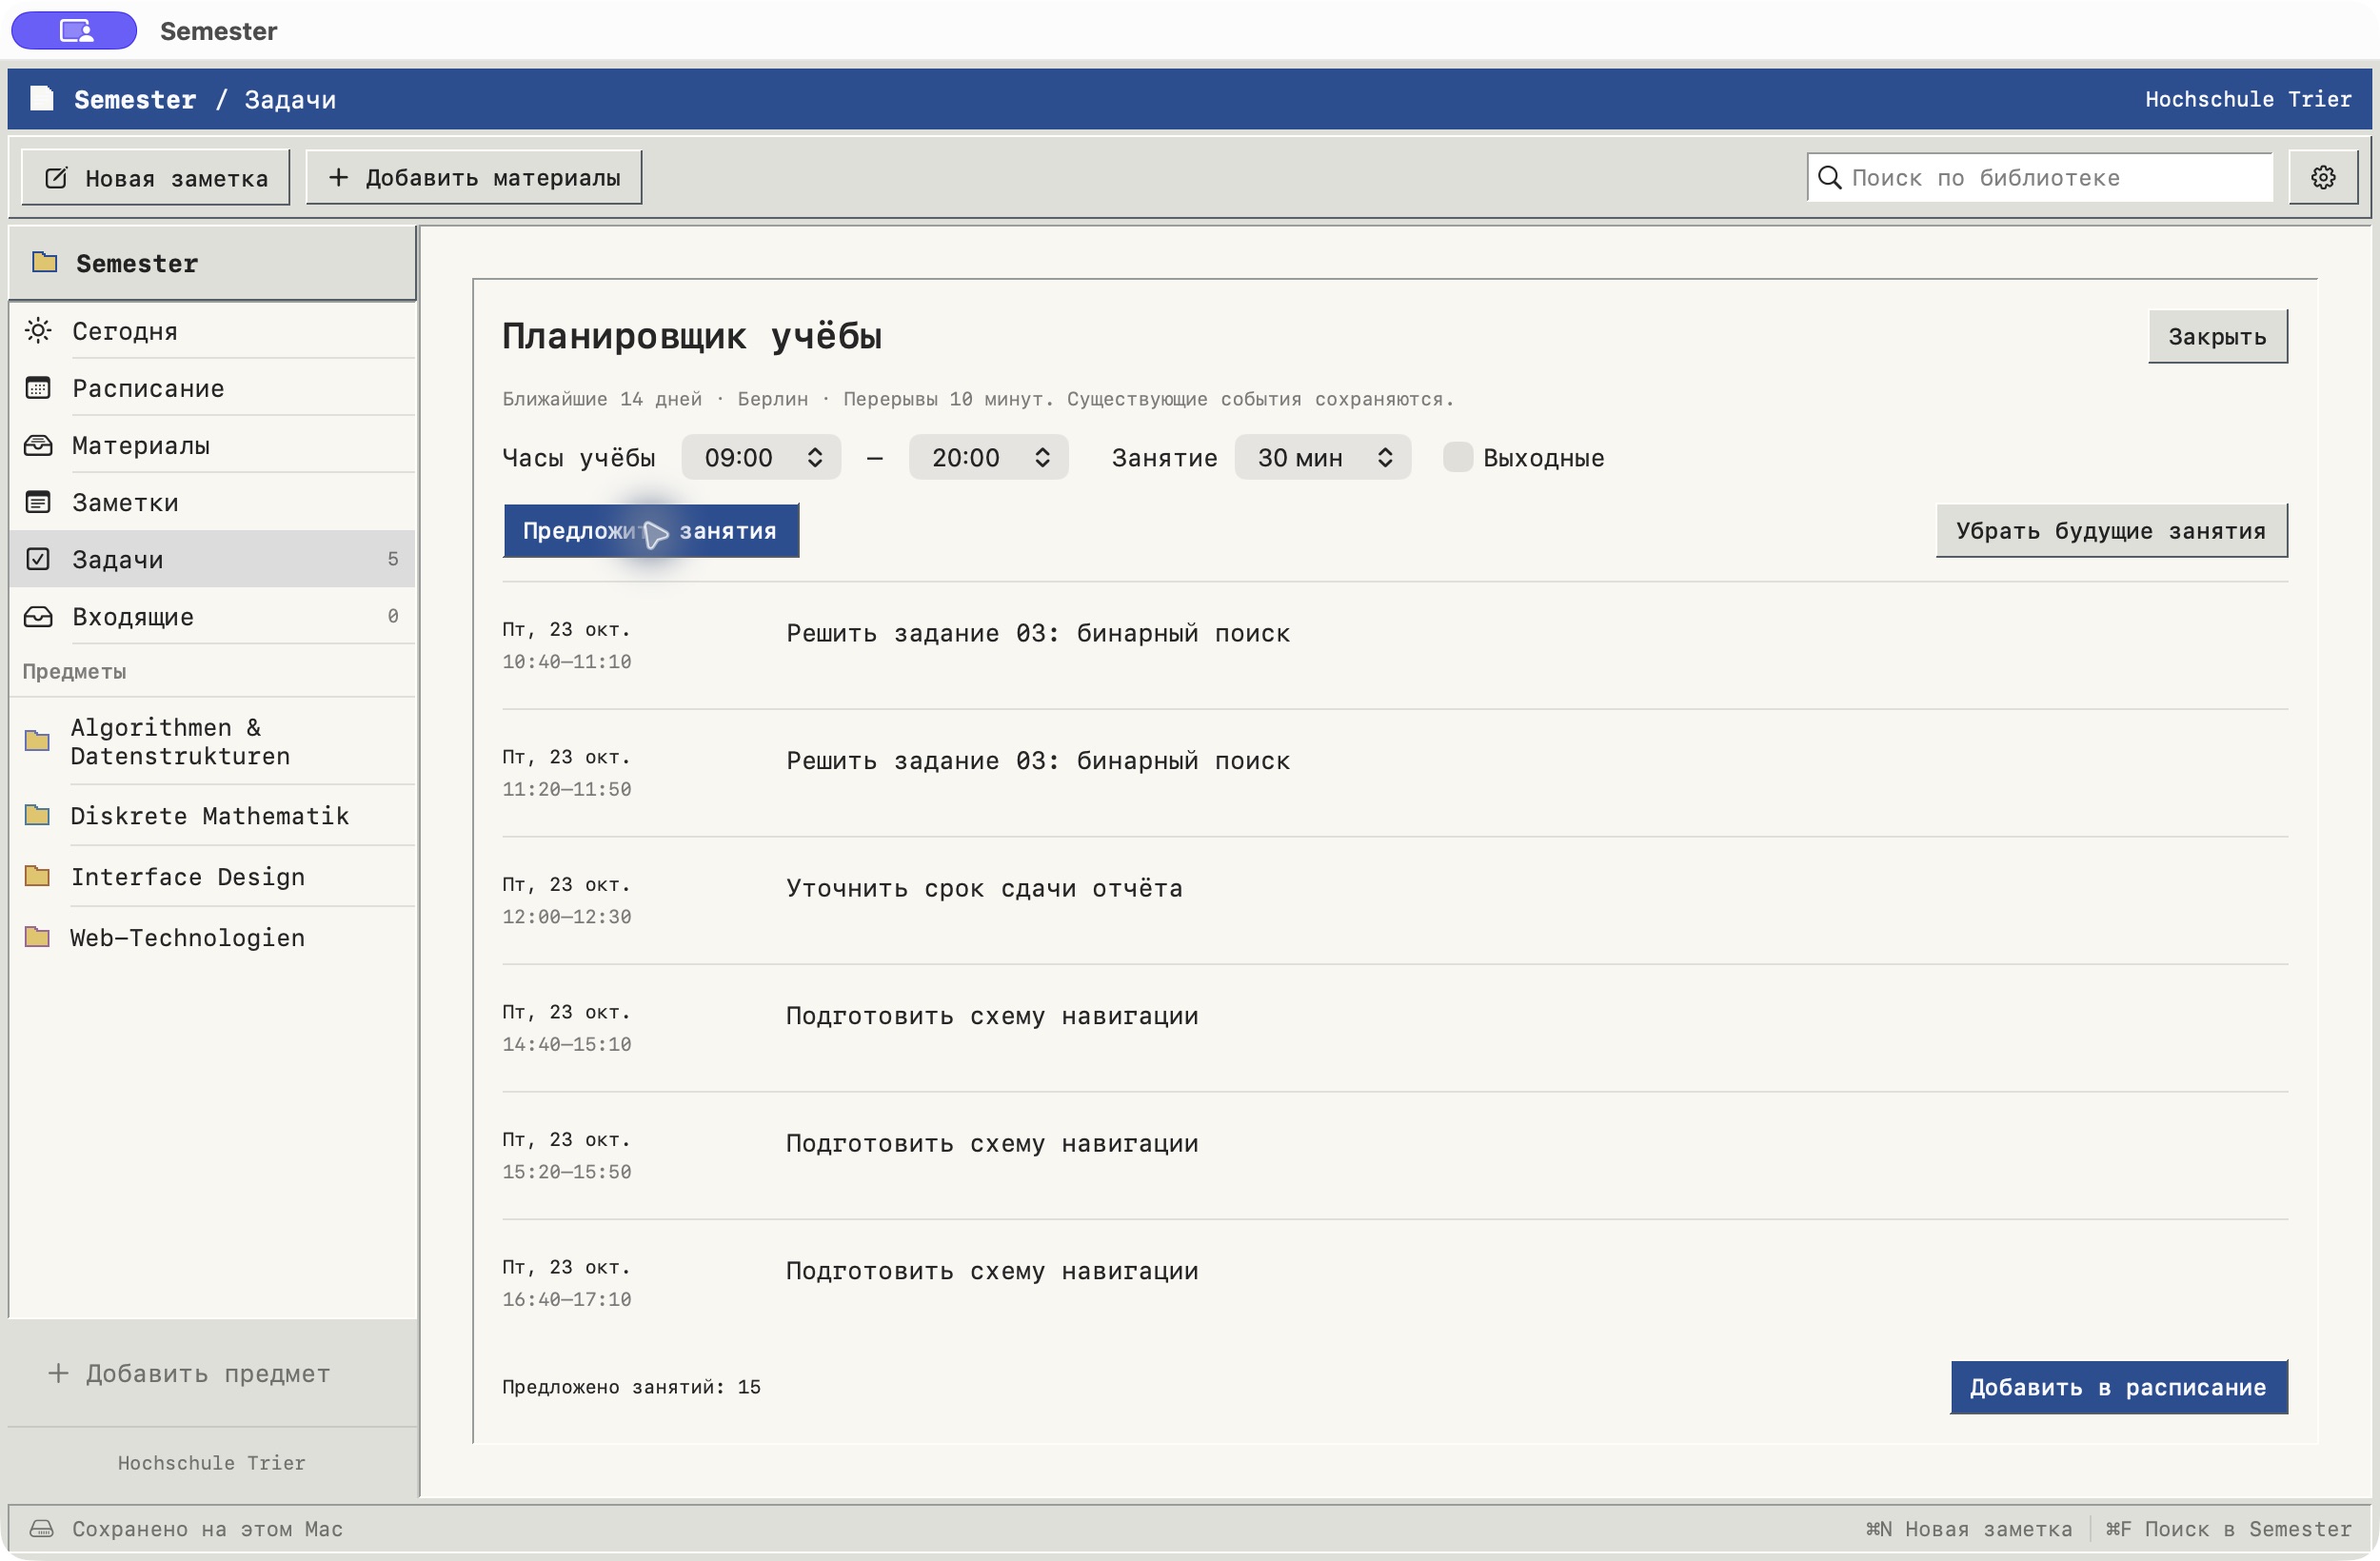Go to Расписание in the sidebar
2380x1561 pixels.
213,388
